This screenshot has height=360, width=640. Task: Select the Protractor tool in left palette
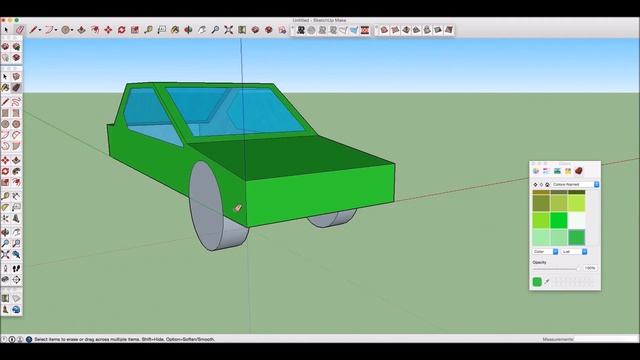pos(5,208)
